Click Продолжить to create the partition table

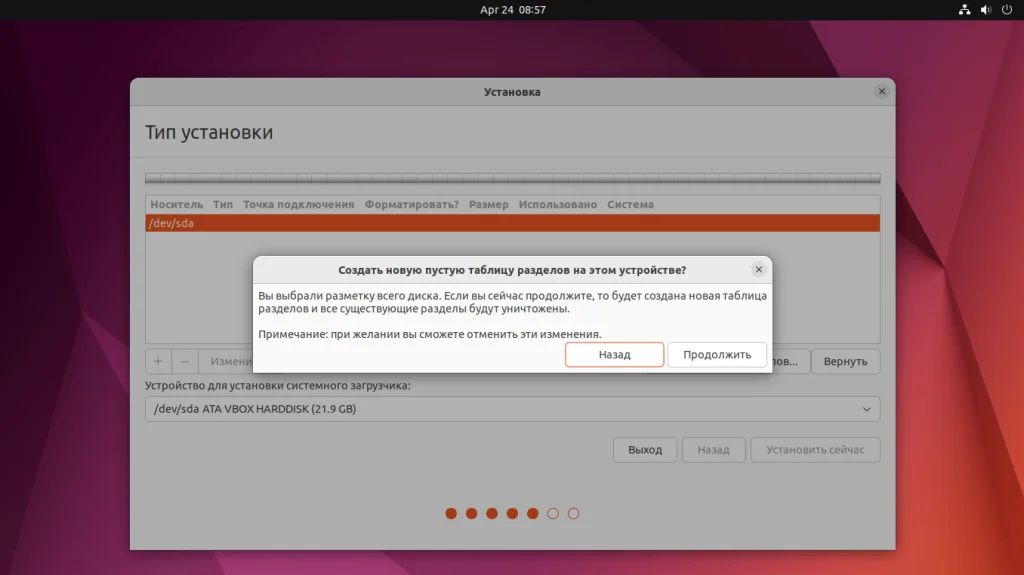click(x=716, y=355)
